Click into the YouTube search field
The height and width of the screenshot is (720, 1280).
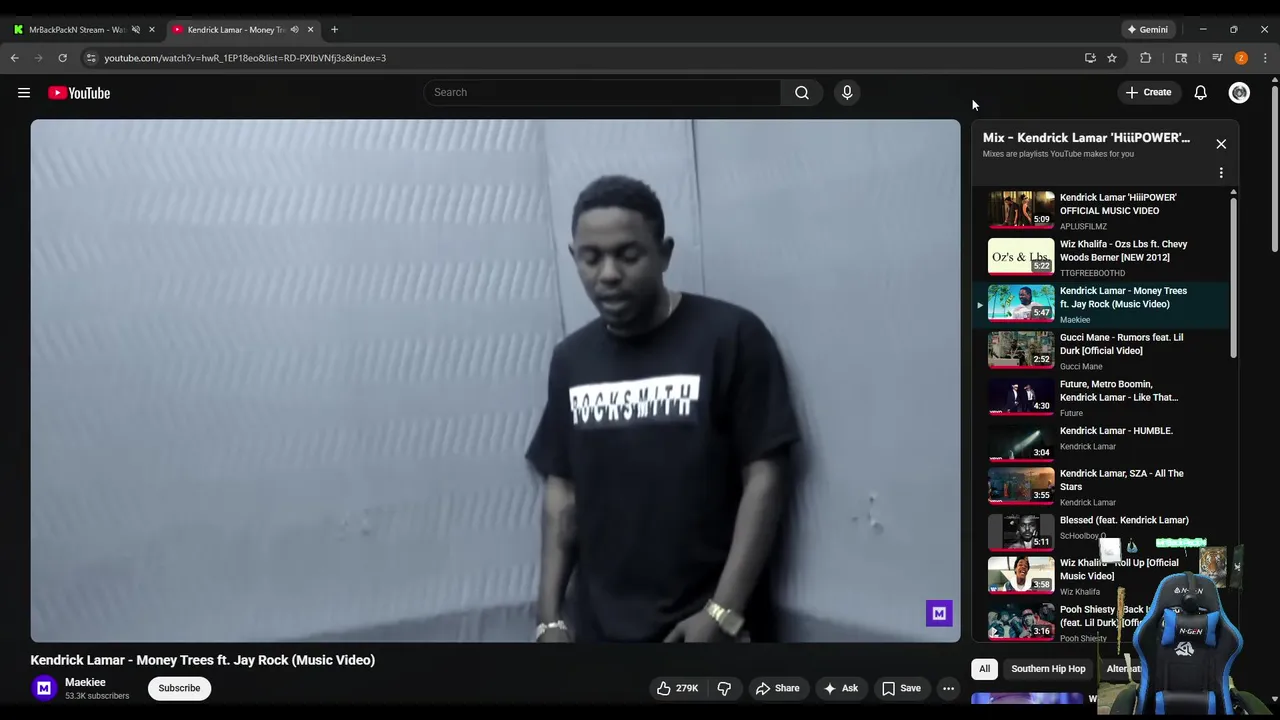(602, 93)
